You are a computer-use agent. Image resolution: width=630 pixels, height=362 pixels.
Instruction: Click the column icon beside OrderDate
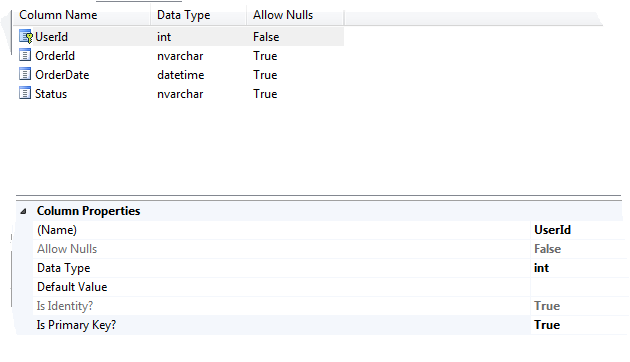tap(25, 74)
